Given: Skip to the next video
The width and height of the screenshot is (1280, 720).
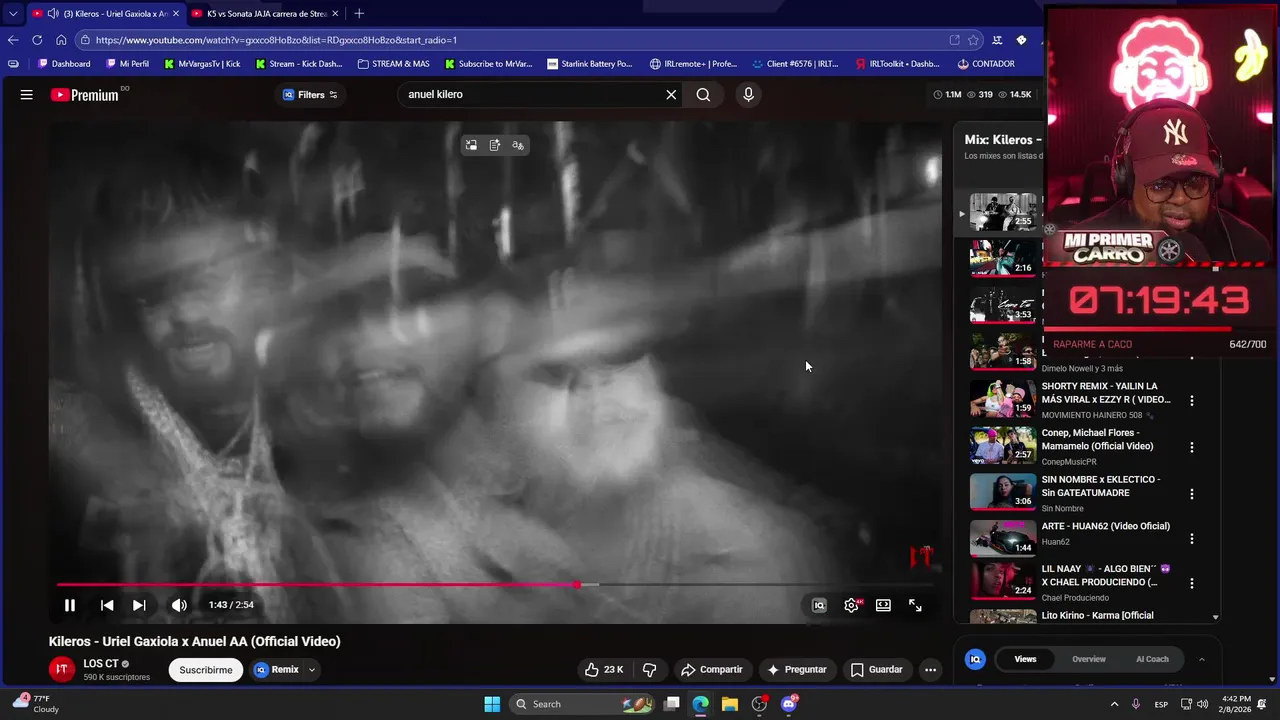Looking at the screenshot, I should 139,605.
